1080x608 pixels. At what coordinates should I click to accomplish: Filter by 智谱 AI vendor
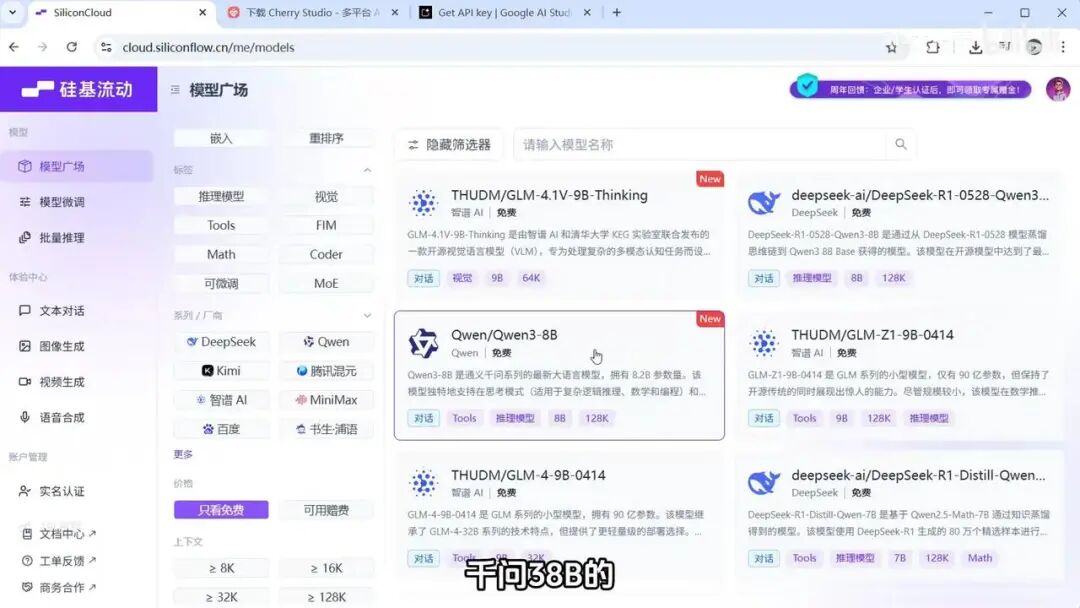(x=221, y=399)
